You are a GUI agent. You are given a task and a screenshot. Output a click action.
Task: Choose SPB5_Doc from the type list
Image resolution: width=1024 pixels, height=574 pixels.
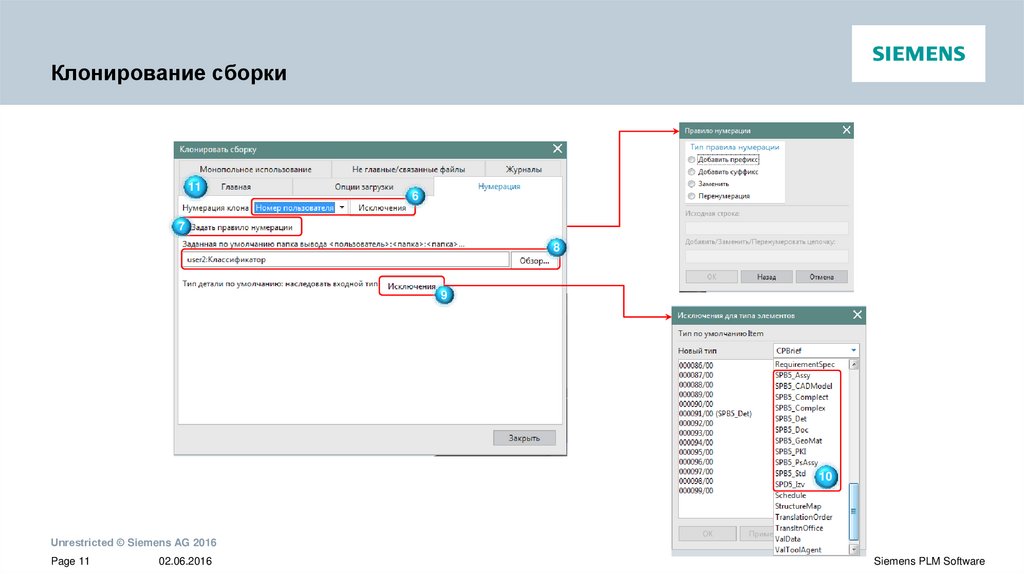[x=792, y=430]
